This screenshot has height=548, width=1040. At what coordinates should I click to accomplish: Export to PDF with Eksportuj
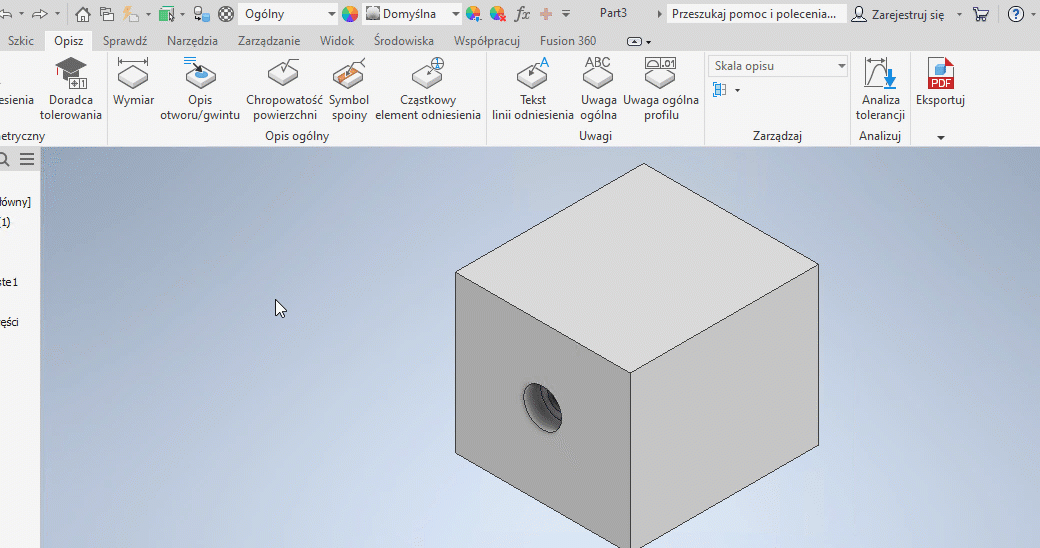click(x=940, y=82)
